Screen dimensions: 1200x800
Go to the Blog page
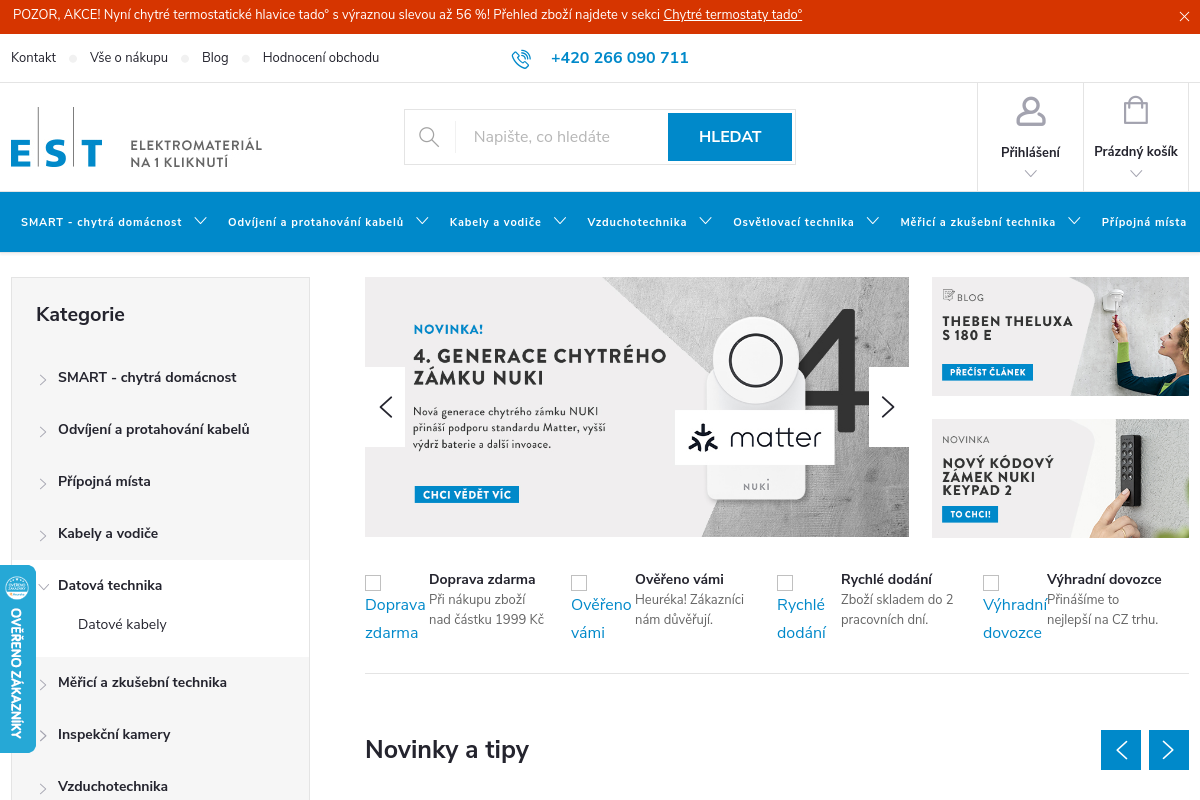[x=215, y=58]
